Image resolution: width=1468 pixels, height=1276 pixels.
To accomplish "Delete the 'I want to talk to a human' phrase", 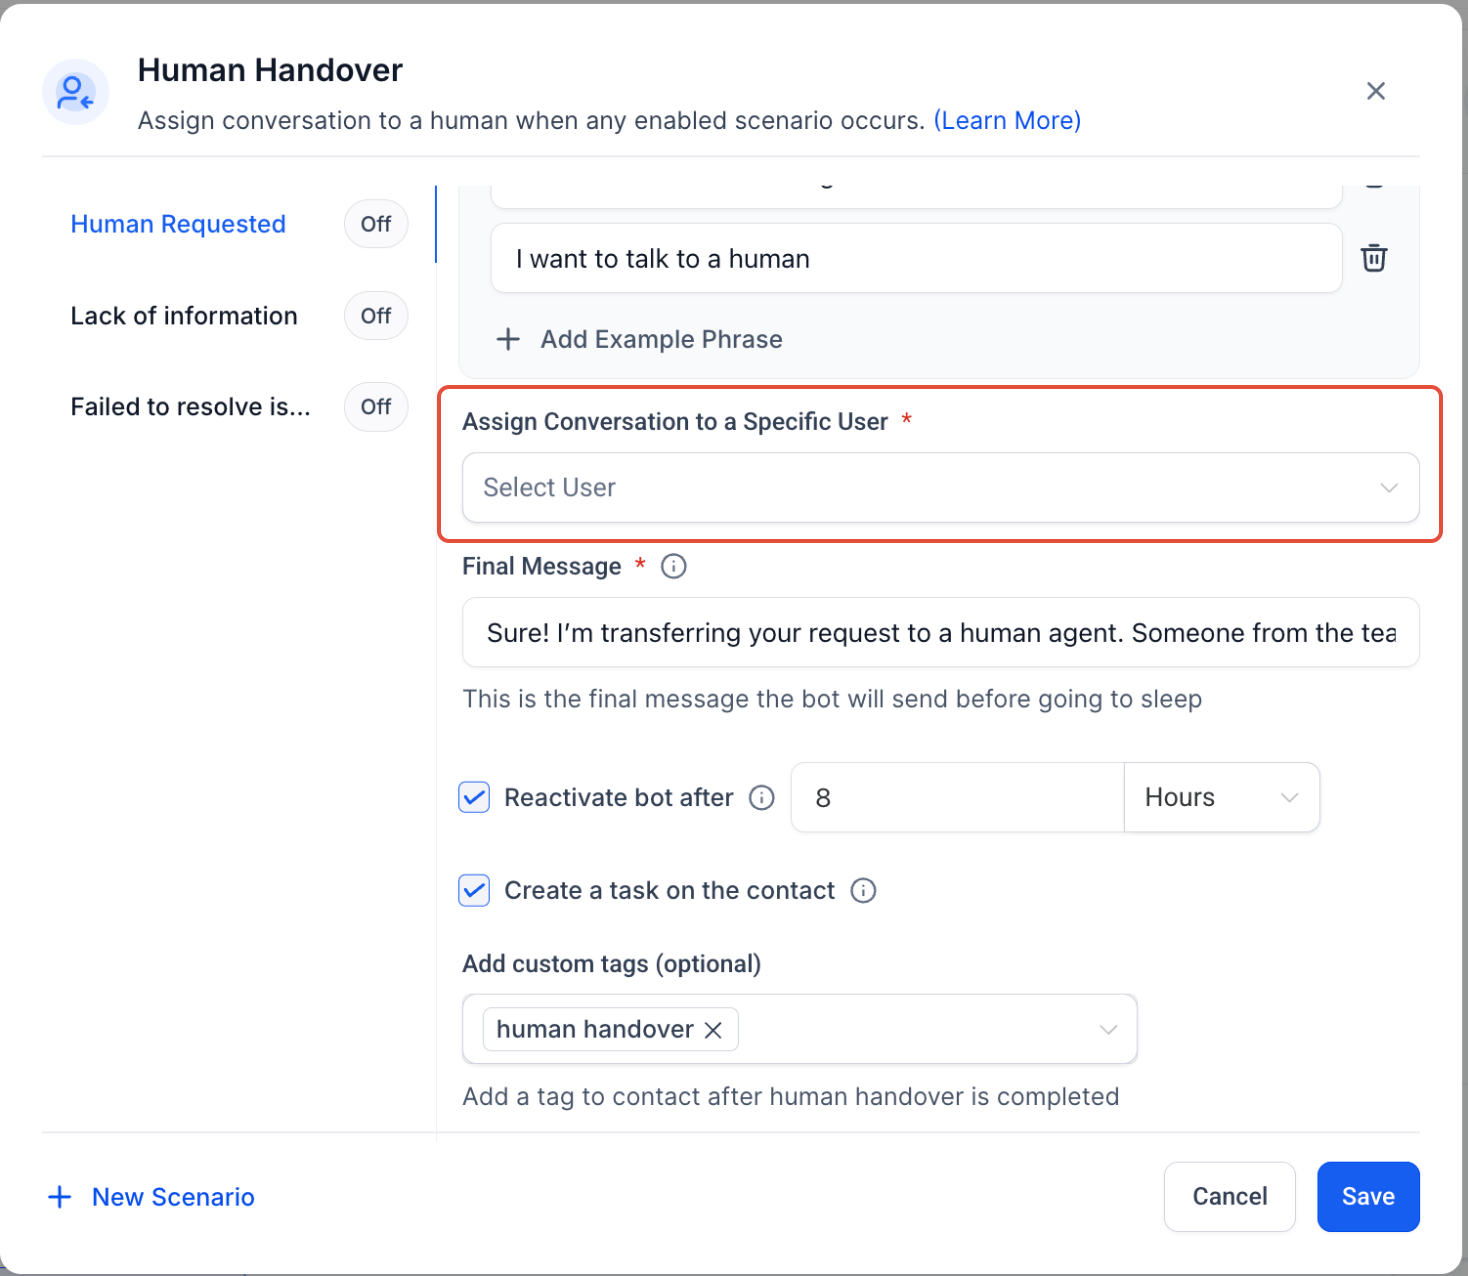I will [x=1374, y=258].
